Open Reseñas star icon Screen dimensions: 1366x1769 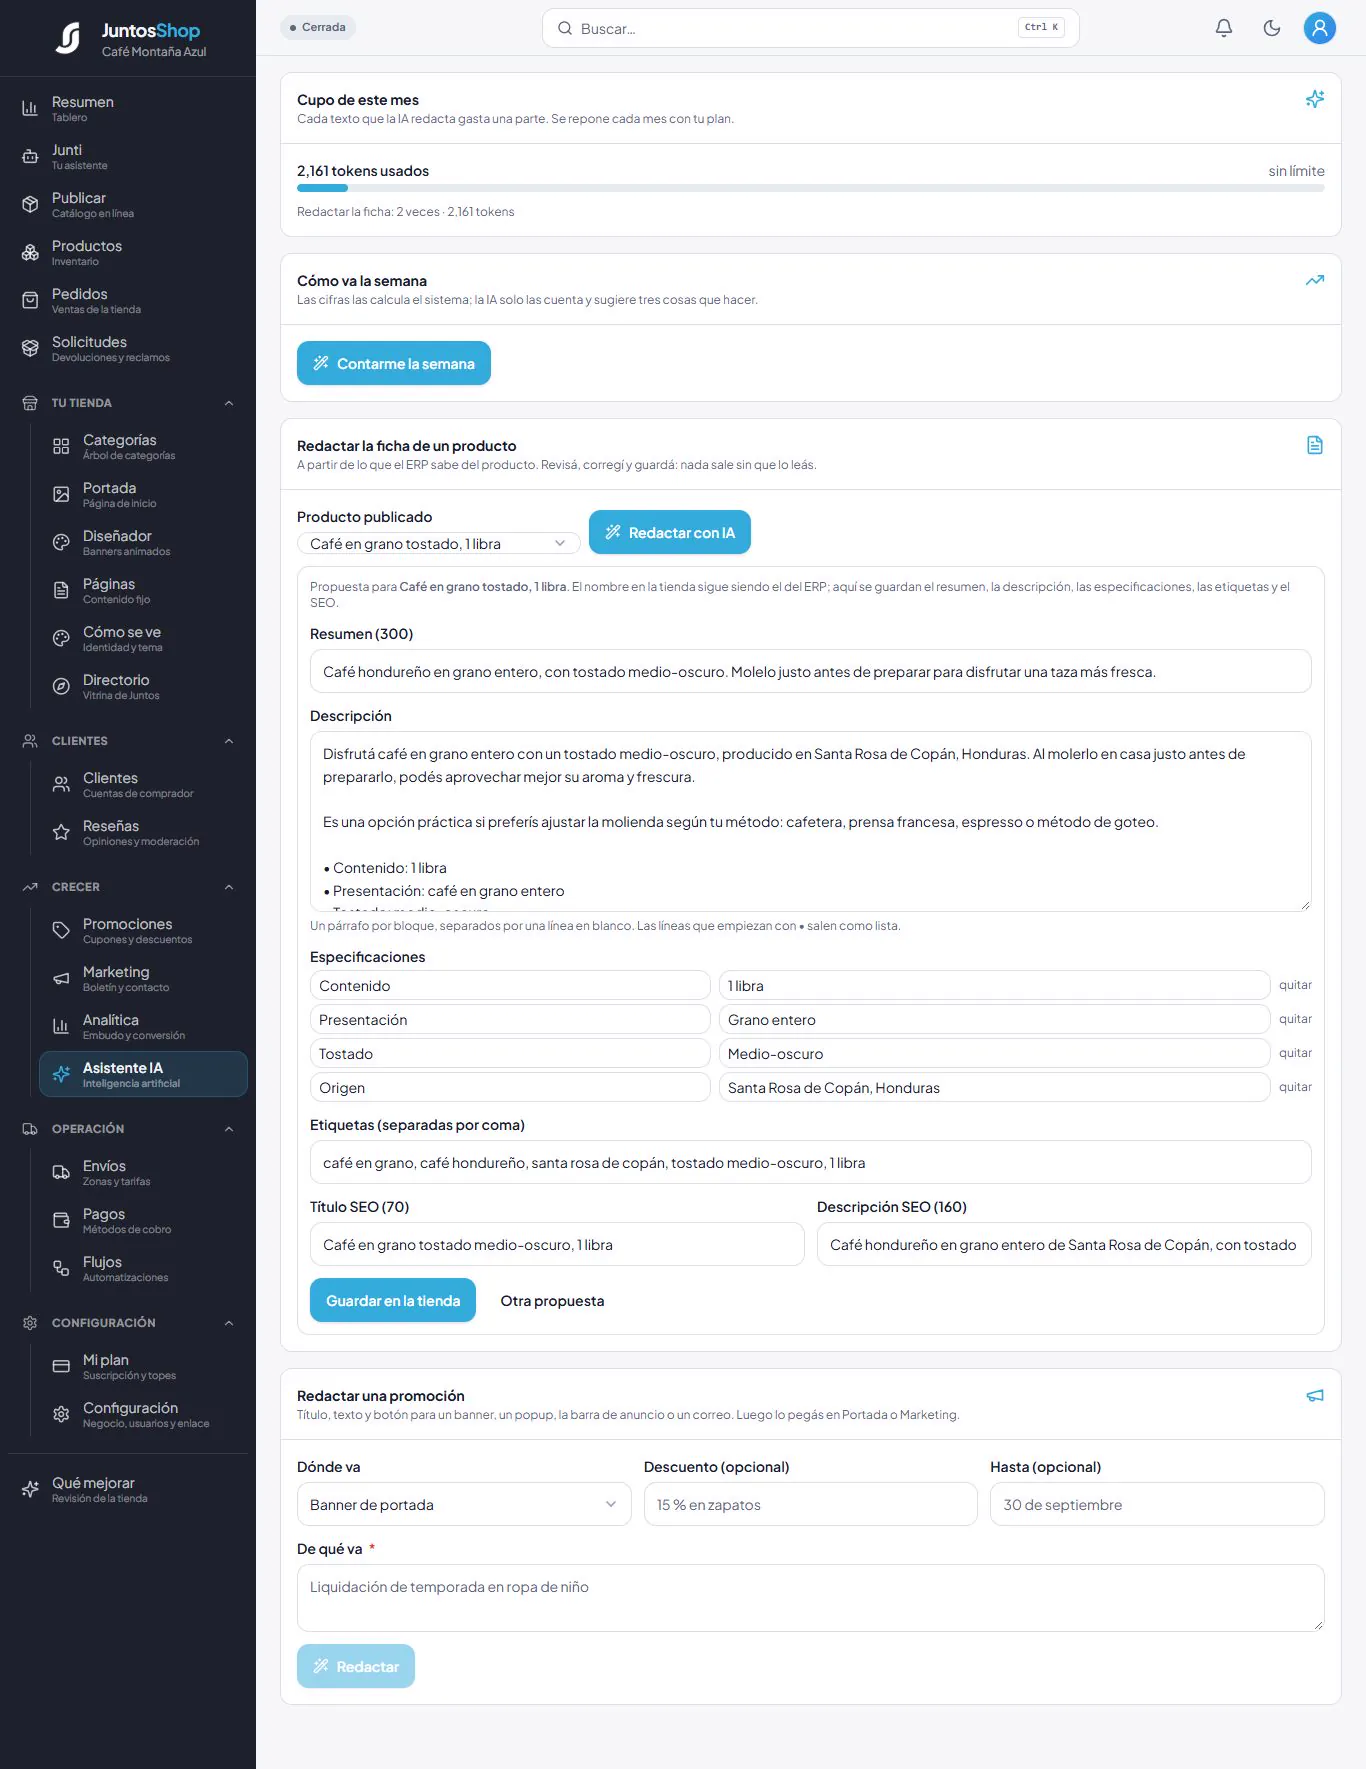pos(61,833)
